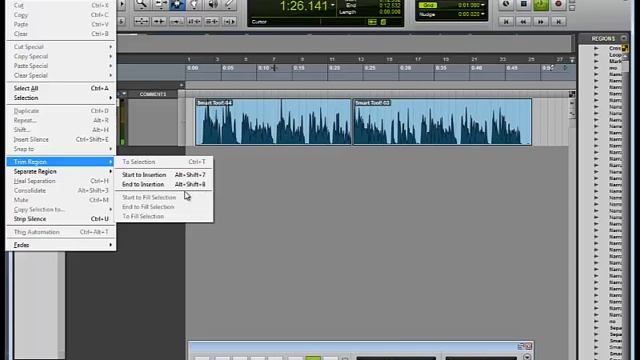Click the green Play transport button
The height and width of the screenshot is (360, 640).
(x=541, y=4)
